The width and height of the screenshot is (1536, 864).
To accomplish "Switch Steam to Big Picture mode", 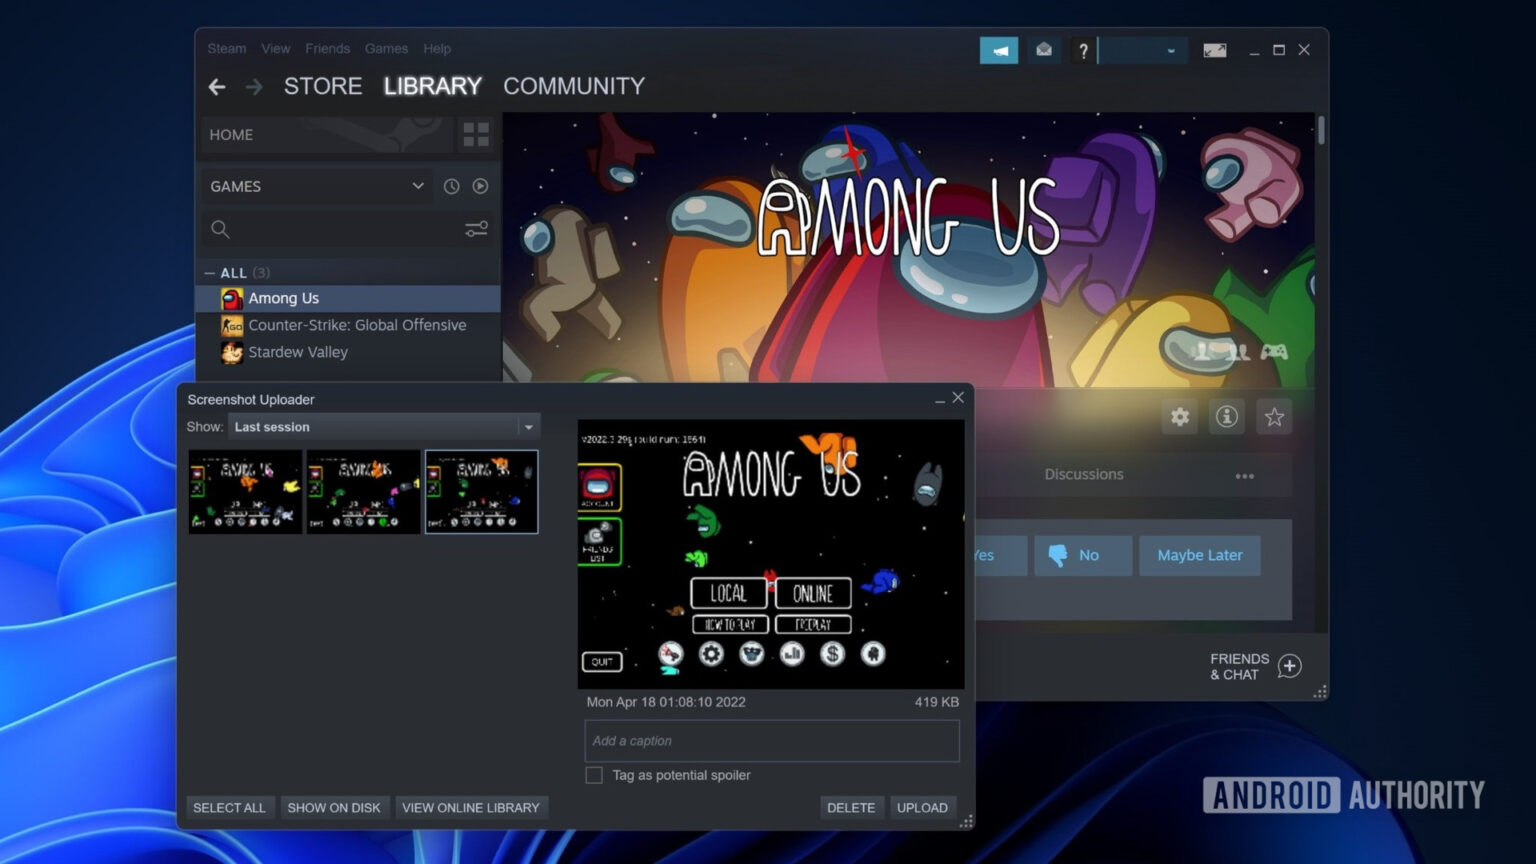I will (x=1215, y=50).
